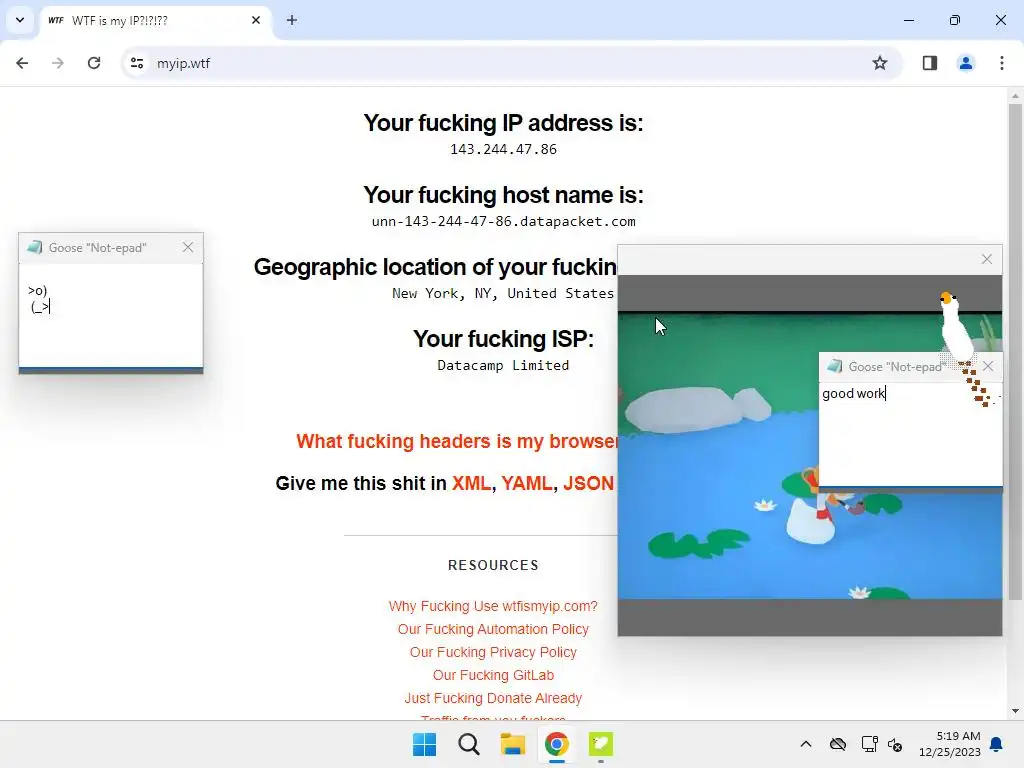
Task: Close the goose pond image window
Action: [x=987, y=259]
